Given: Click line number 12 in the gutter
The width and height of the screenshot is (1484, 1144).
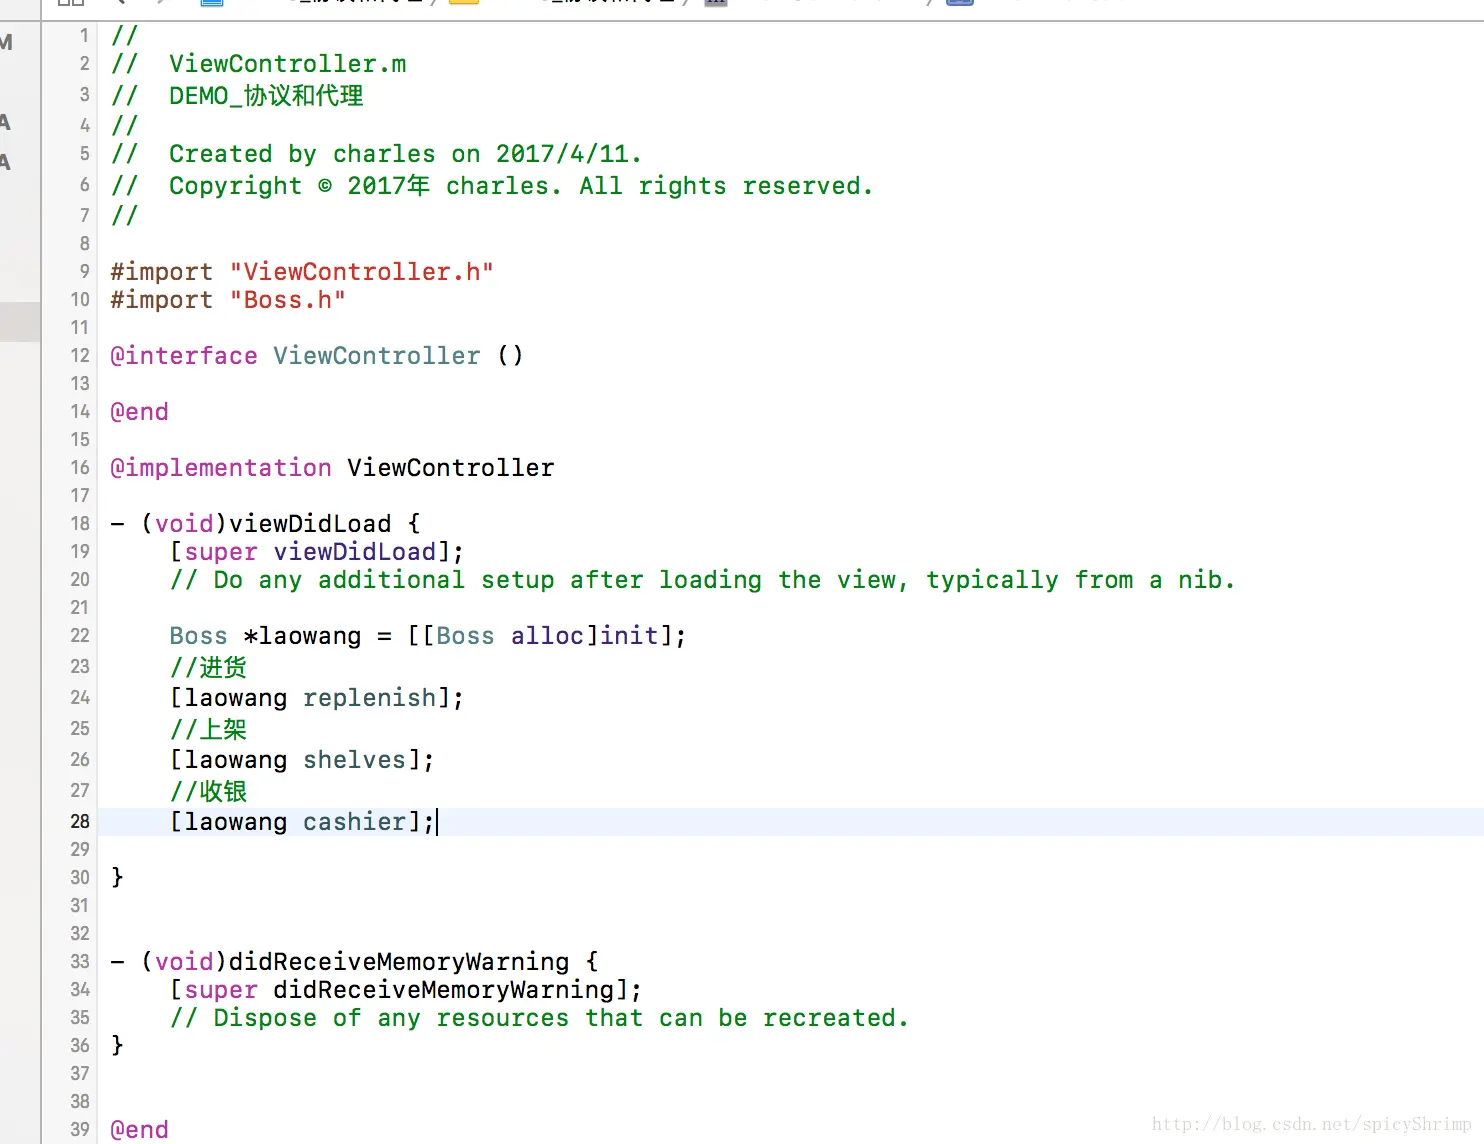Looking at the screenshot, I should (x=80, y=356).
